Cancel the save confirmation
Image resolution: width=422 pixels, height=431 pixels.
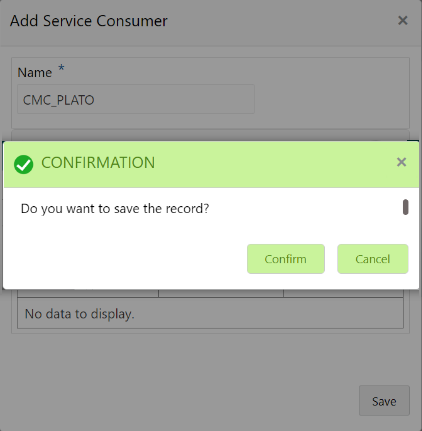[x=373, y=259]
